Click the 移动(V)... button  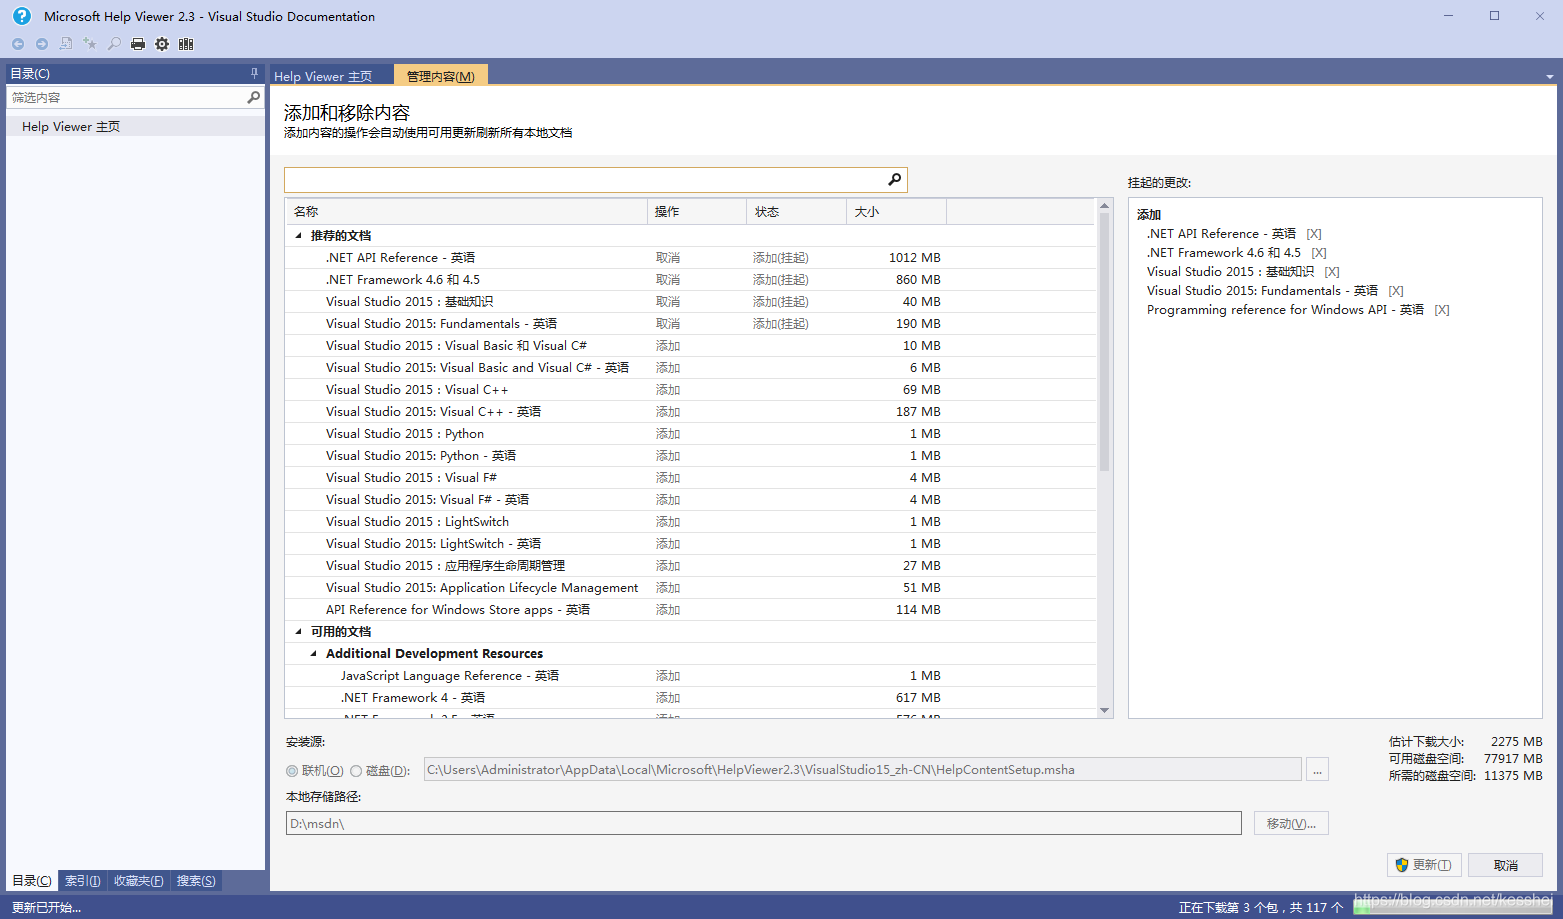point(1291,823)
